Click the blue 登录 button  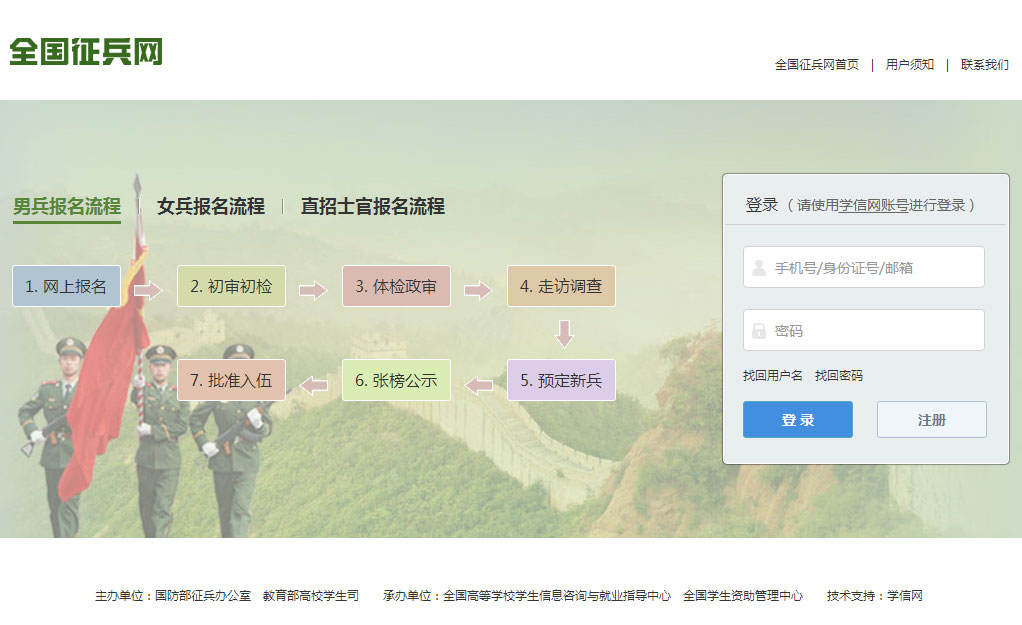coord(797,419)
